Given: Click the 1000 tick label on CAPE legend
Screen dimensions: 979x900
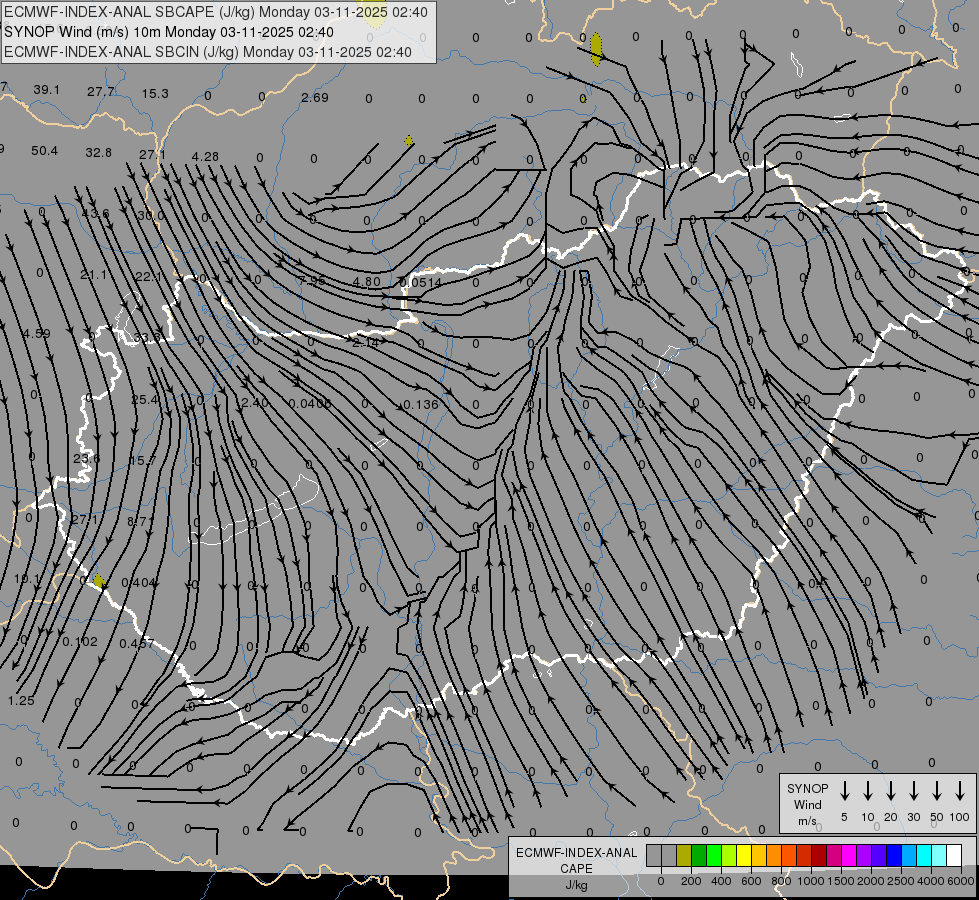Looking at the screenshot, I should [x=810, y=881].
